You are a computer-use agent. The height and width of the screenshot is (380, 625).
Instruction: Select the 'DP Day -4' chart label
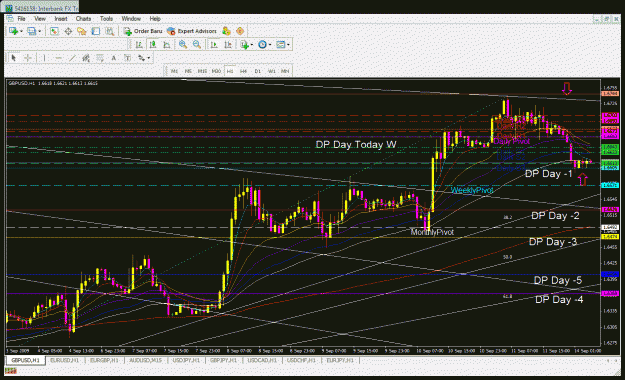point(559,299)
